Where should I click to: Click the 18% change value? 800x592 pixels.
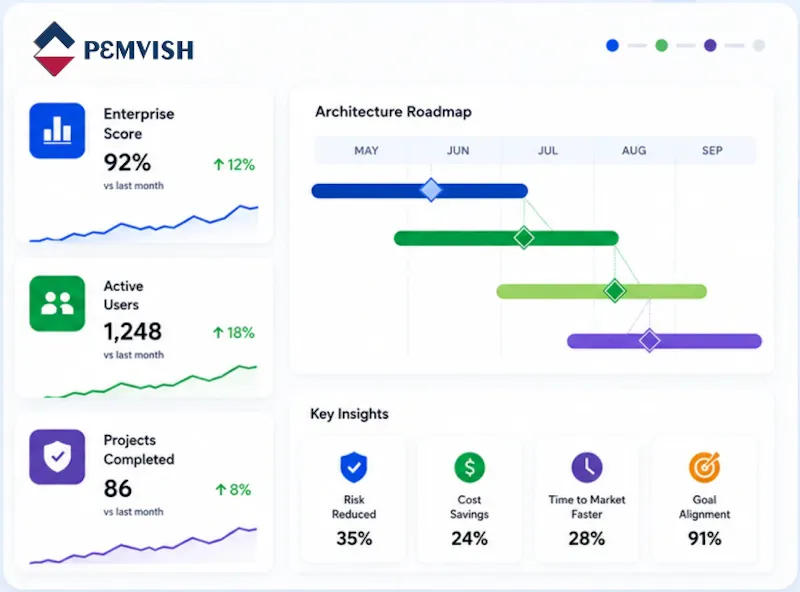click(241, 333)
